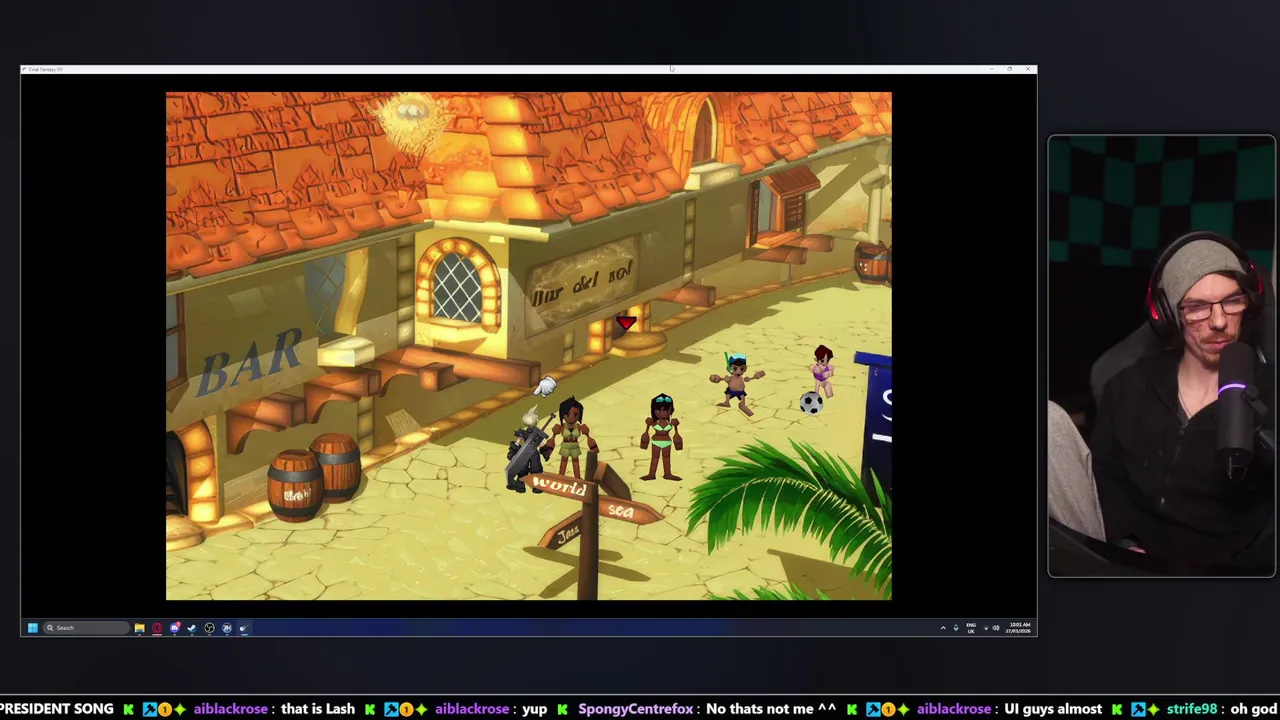This screenshot has width=1280, height=720.
Task: Open Steam from the taskbar
Action: point(192,628)
